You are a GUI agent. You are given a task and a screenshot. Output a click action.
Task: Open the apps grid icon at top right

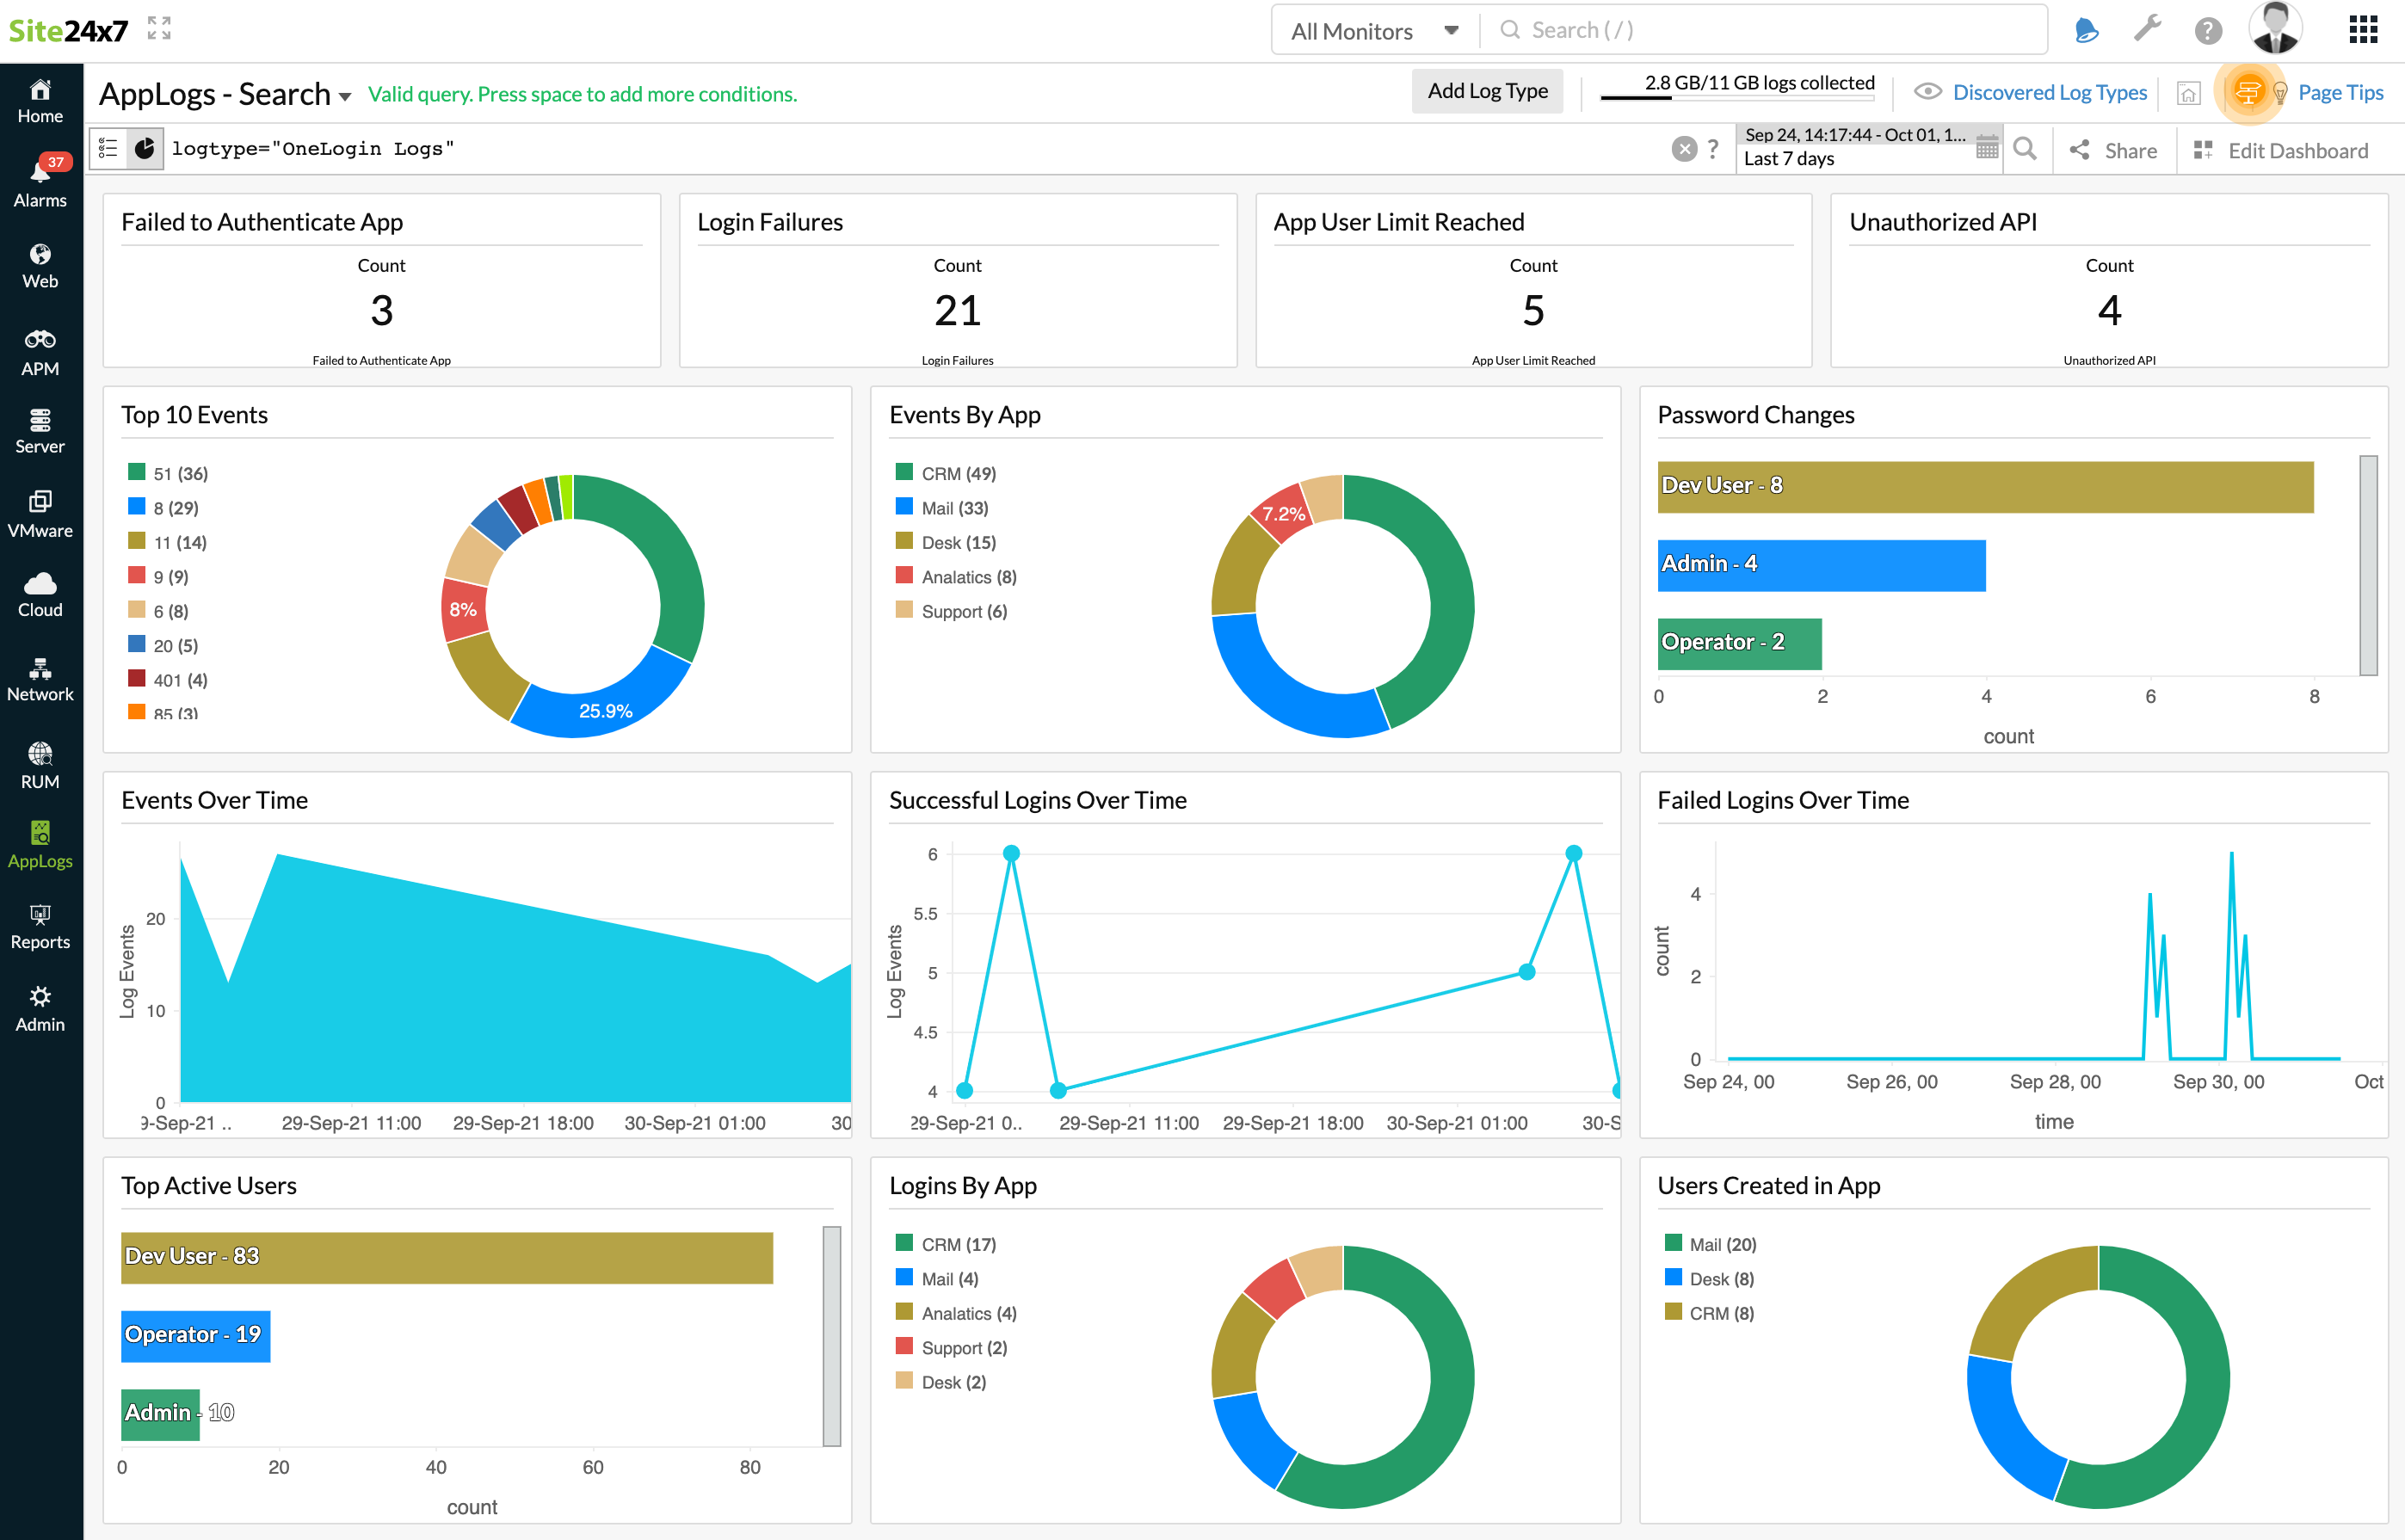[2363, 29]
